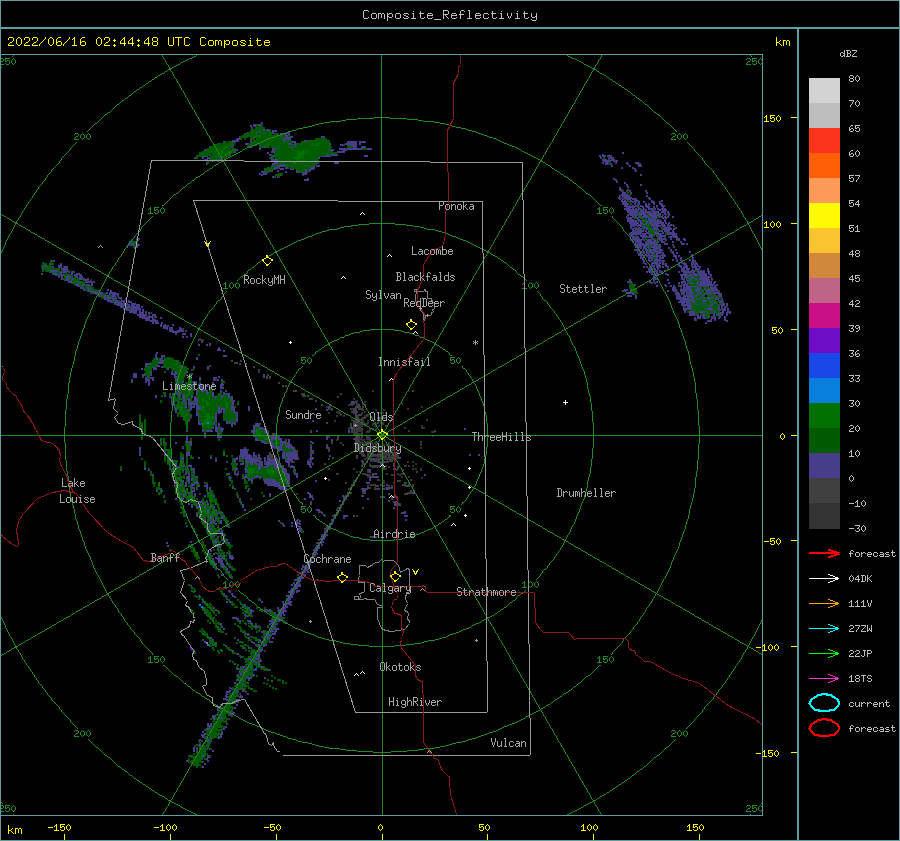Screen dimensions: 900x841
Task: Select the light blue 30–33 dBZ swatch
Action: pos(824,391)
